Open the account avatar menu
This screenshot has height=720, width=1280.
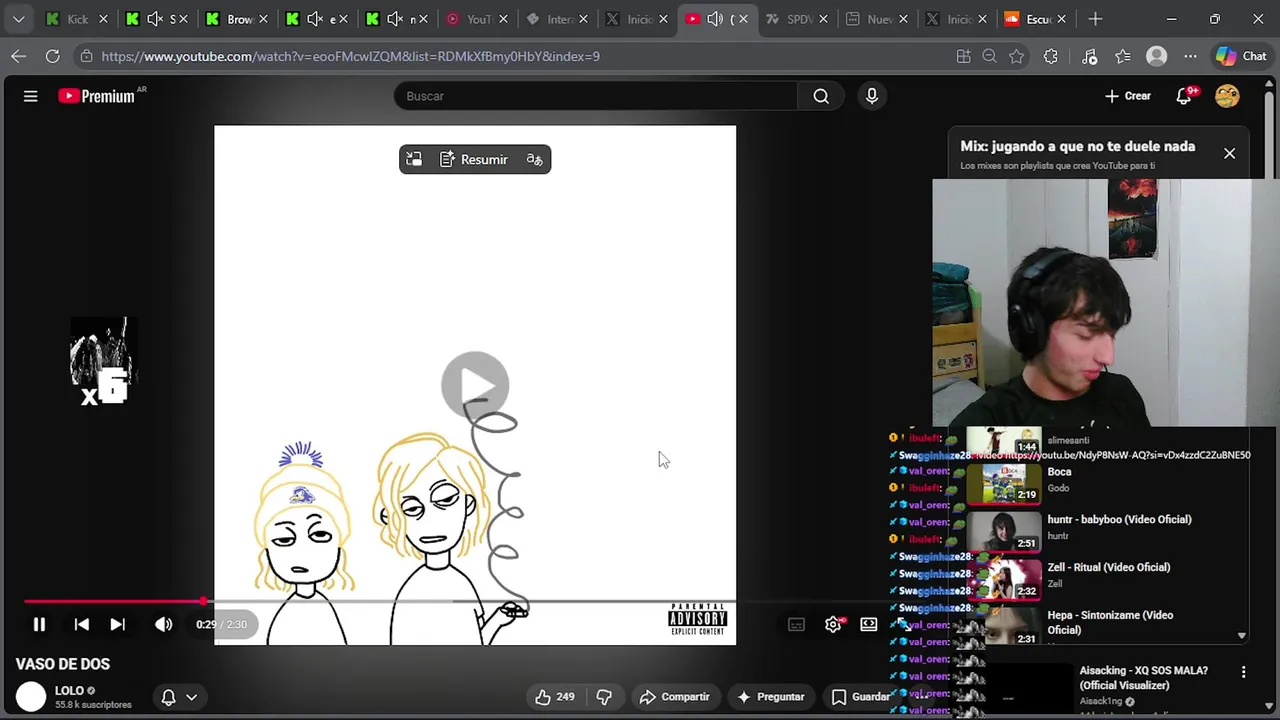[x=1227, y=96]
